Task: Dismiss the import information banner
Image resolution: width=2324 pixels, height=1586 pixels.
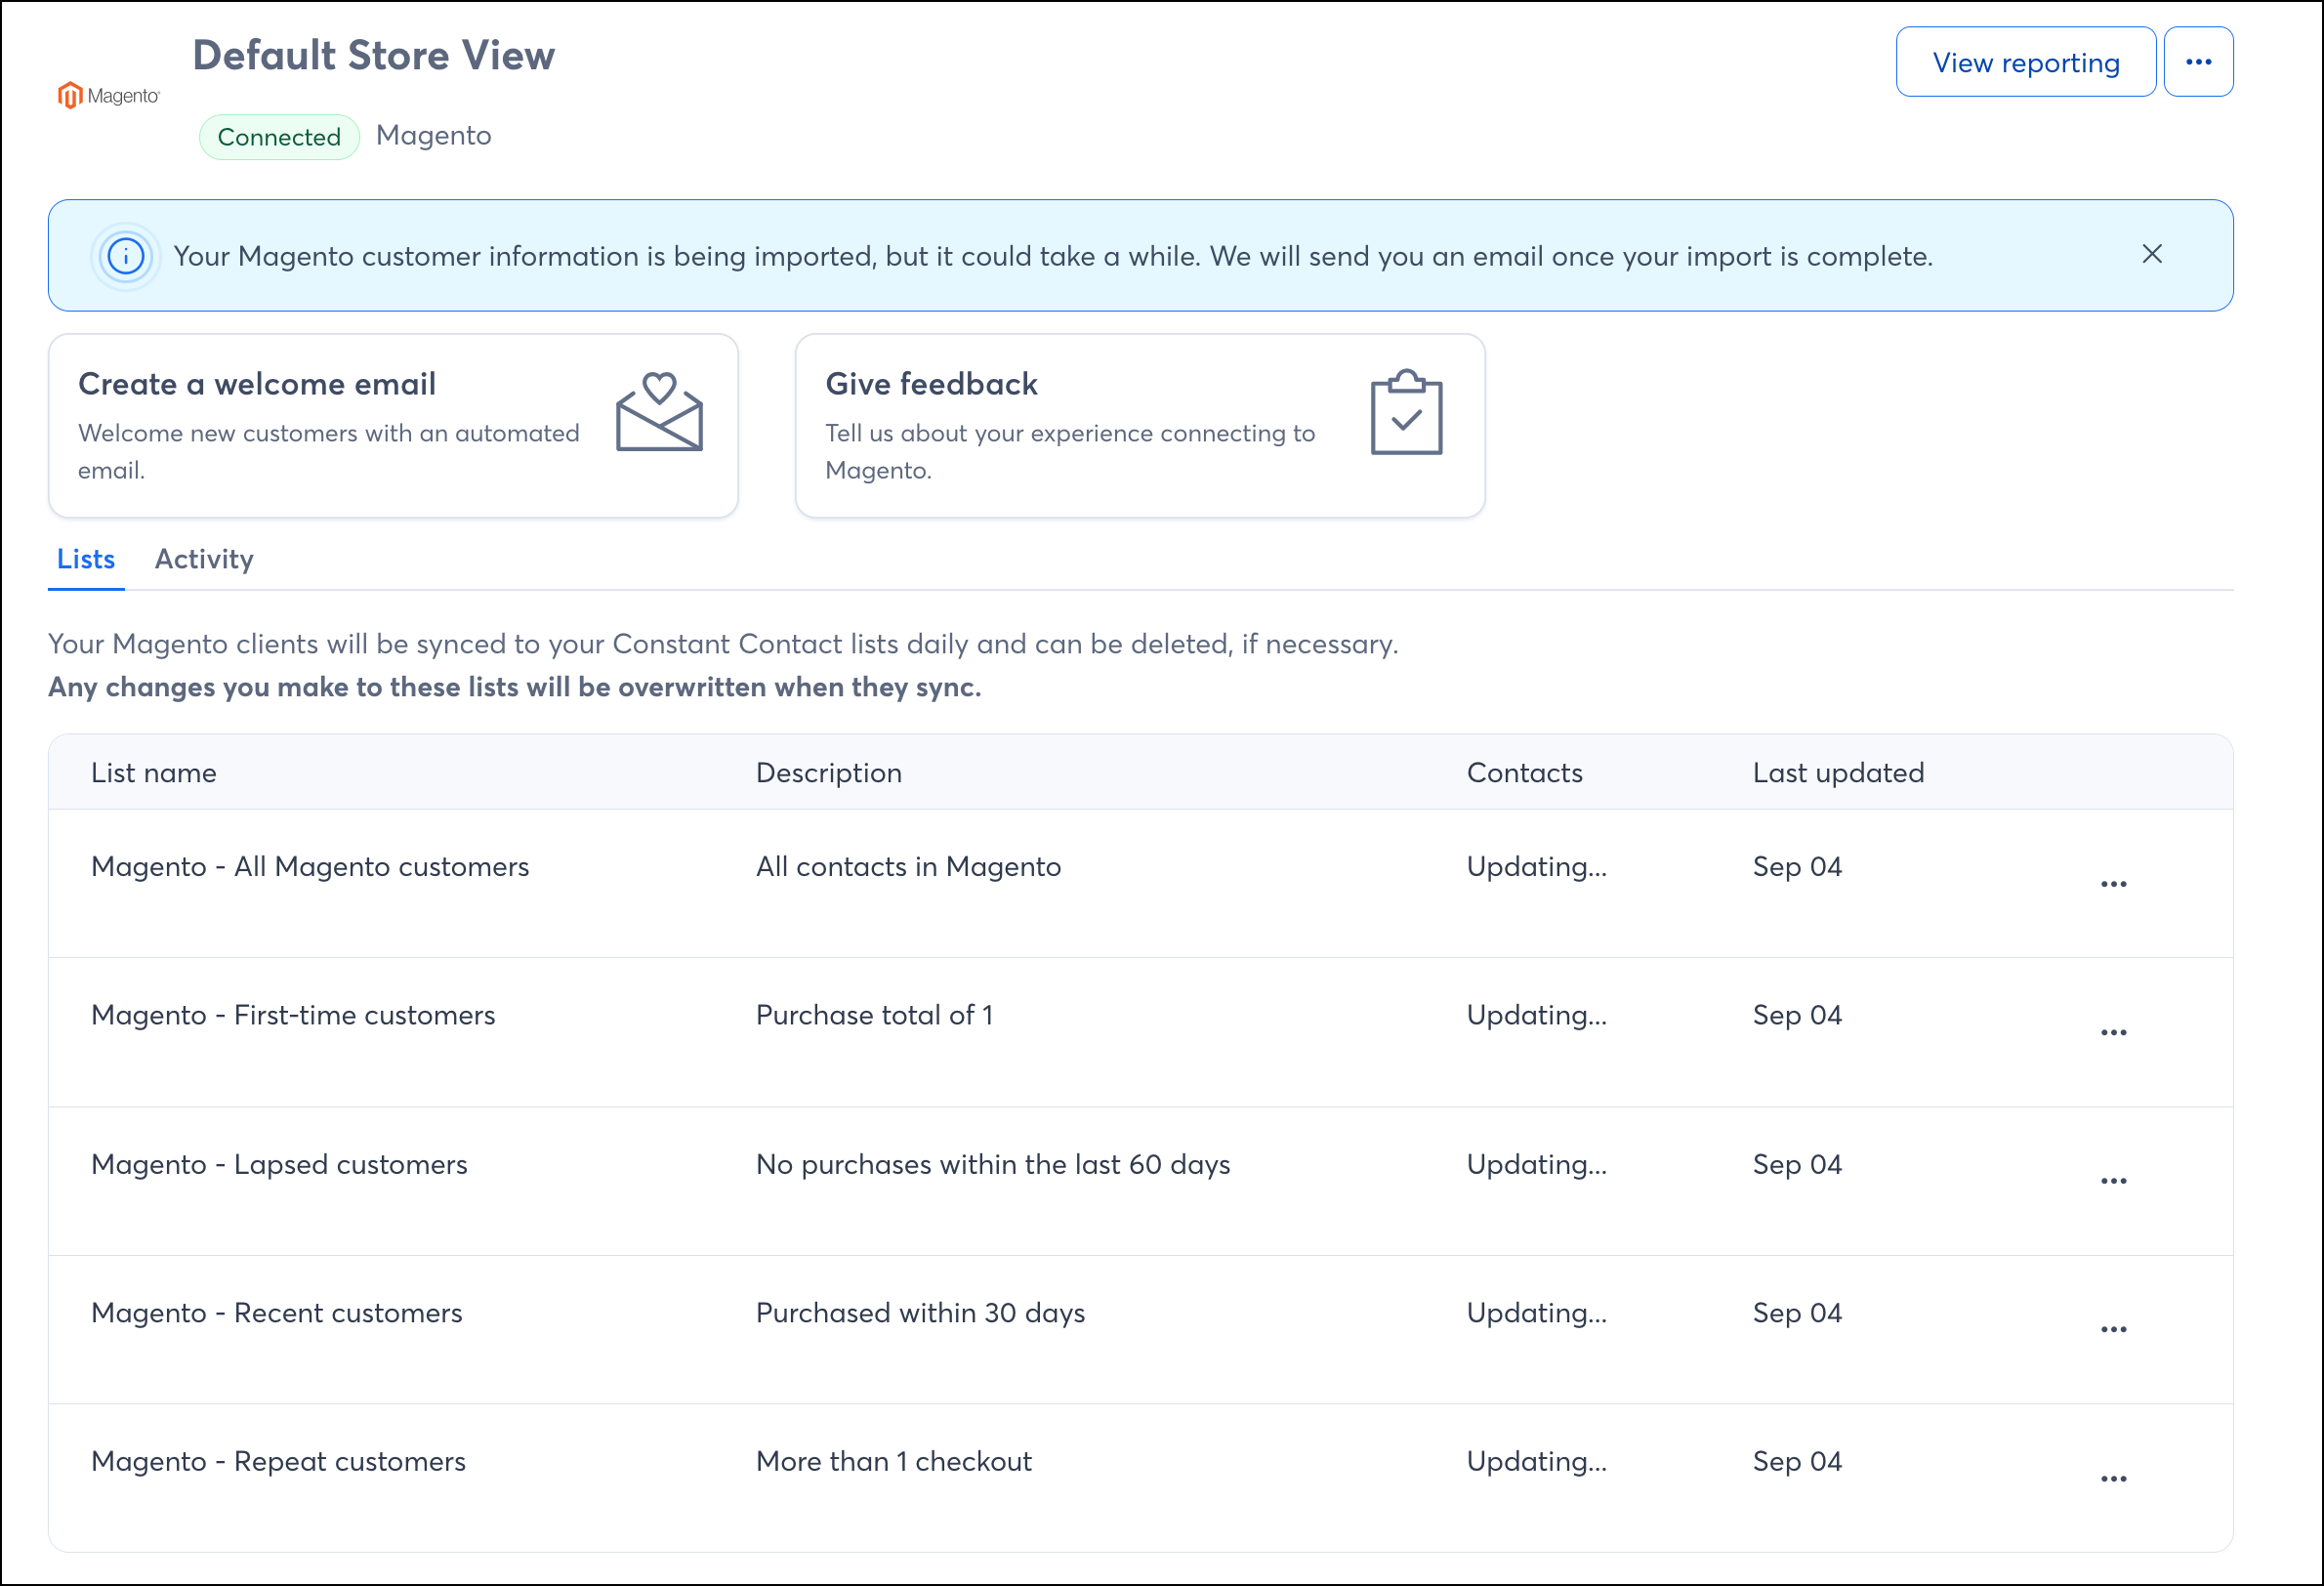Action: coord(2152,254)
